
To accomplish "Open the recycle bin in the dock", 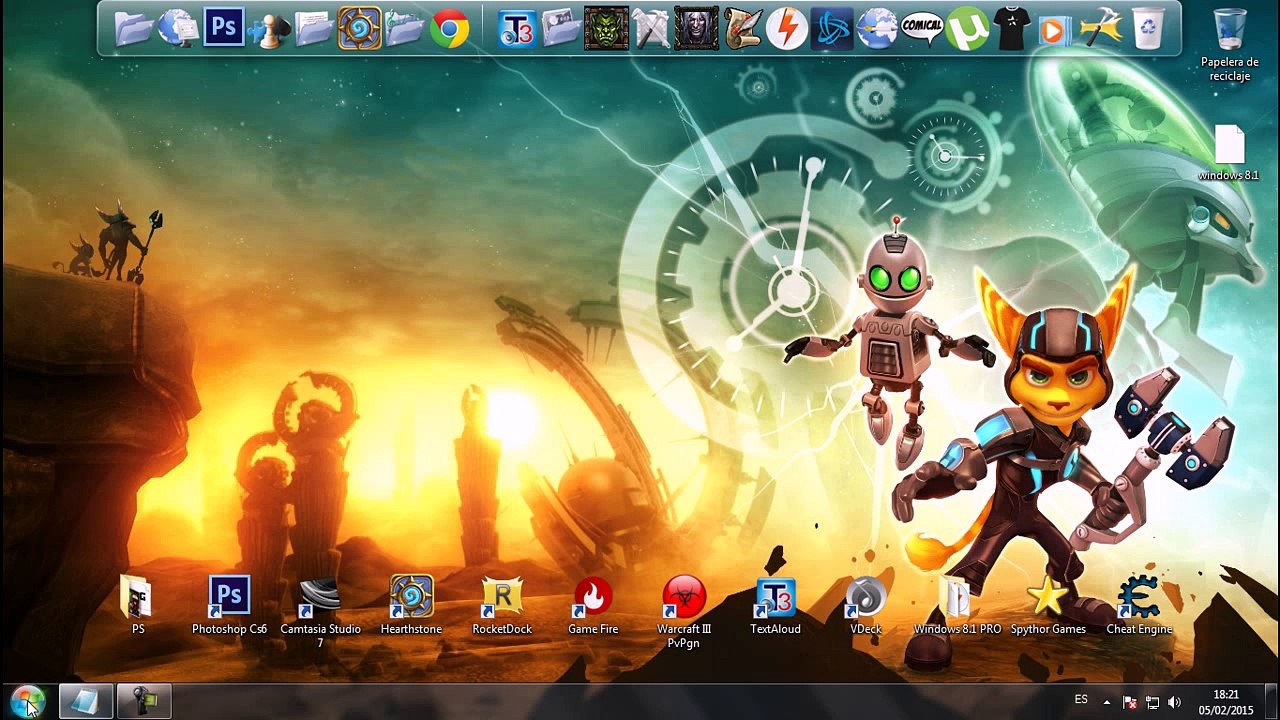I will 1148,28.
